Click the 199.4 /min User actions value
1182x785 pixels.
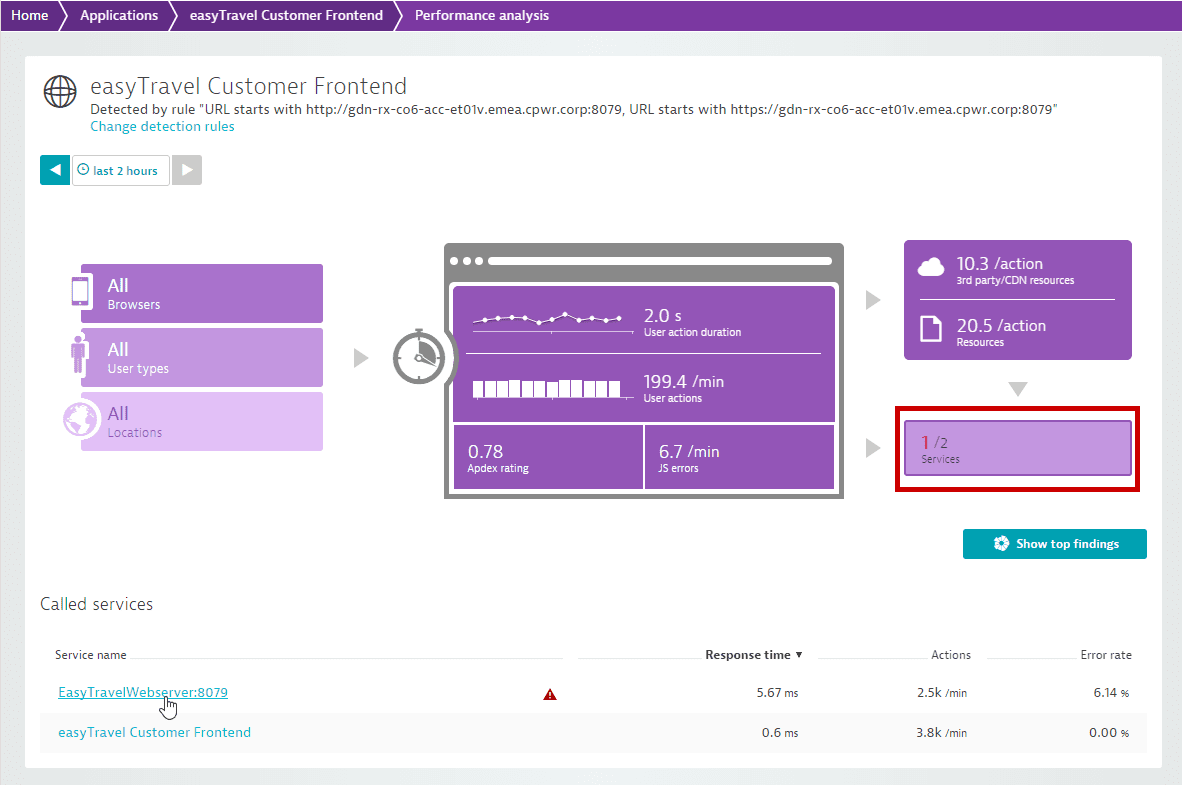(x=684, y=382)
